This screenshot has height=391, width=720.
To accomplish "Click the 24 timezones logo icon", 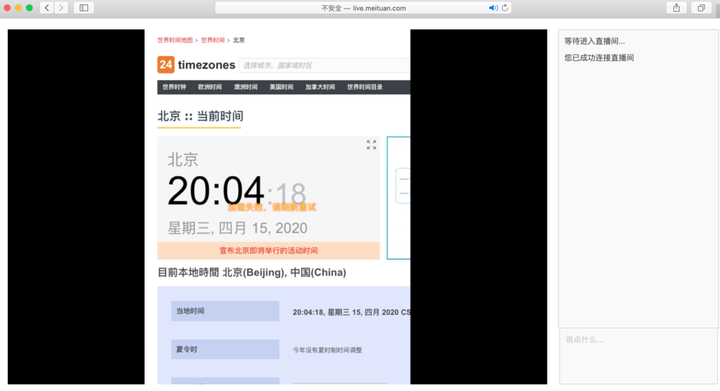I will (x=166, y=65).
